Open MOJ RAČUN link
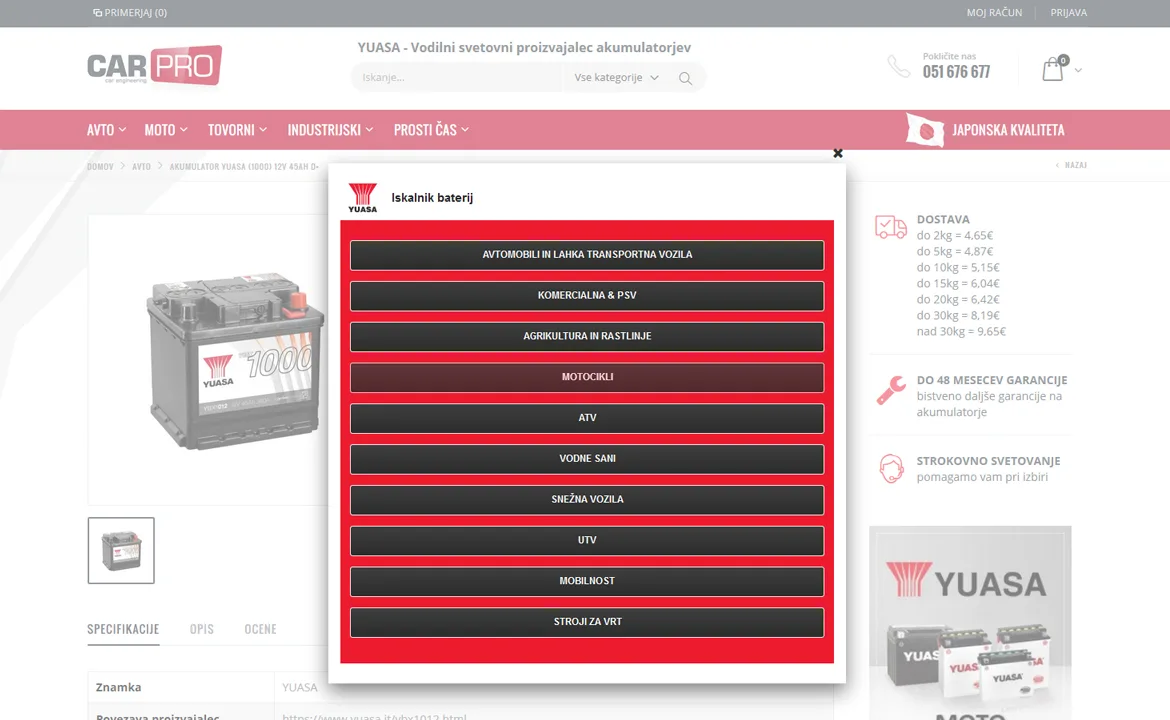1170x720 pixels. [994, 13]
